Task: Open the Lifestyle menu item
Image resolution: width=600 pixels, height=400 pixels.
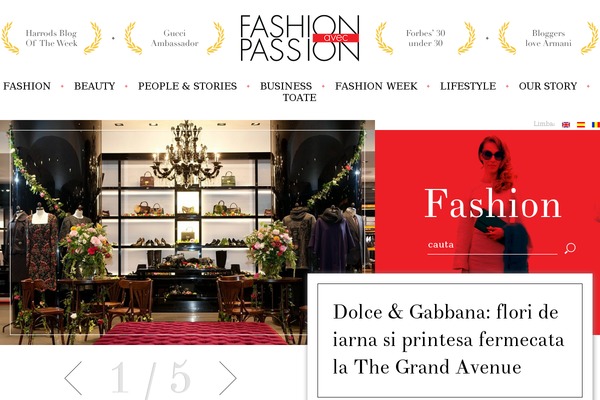Action: pyautogui.click(x=468, y=86)
